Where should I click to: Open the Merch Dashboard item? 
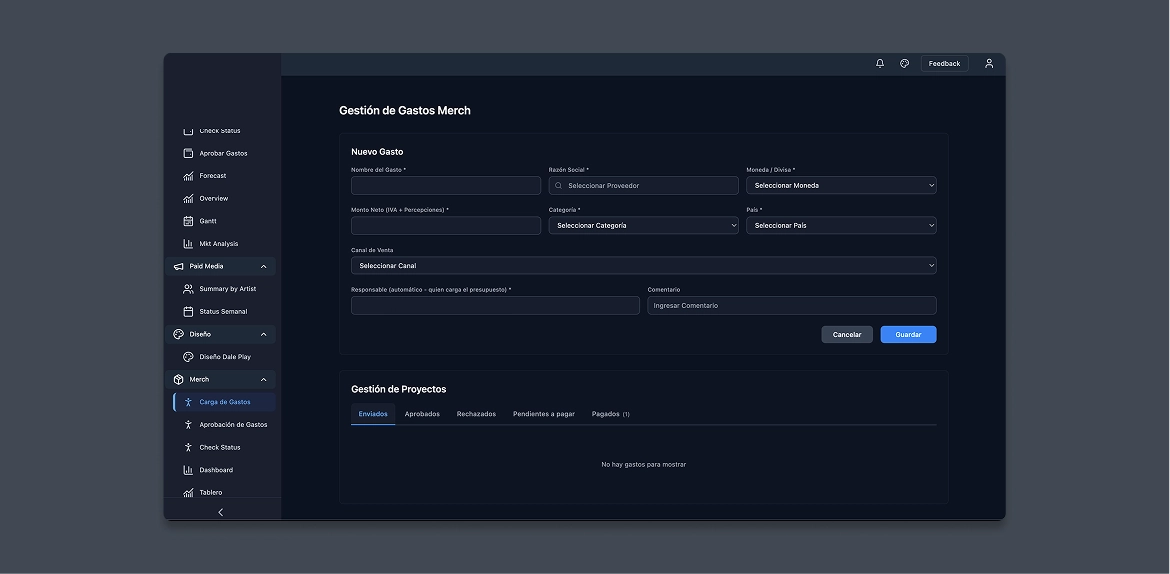point(216,470)
